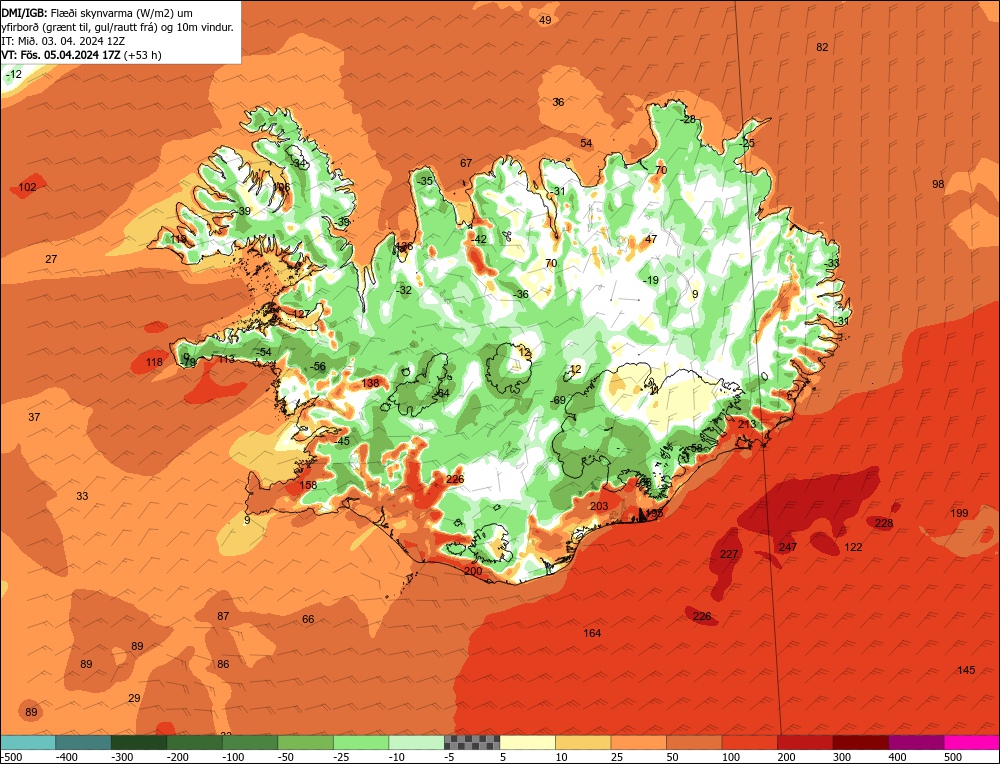Image resolution: width=1000 pixels, height=764 pixels.
Task: Click the flux value '118' on the map
Action: click(154, 362)
